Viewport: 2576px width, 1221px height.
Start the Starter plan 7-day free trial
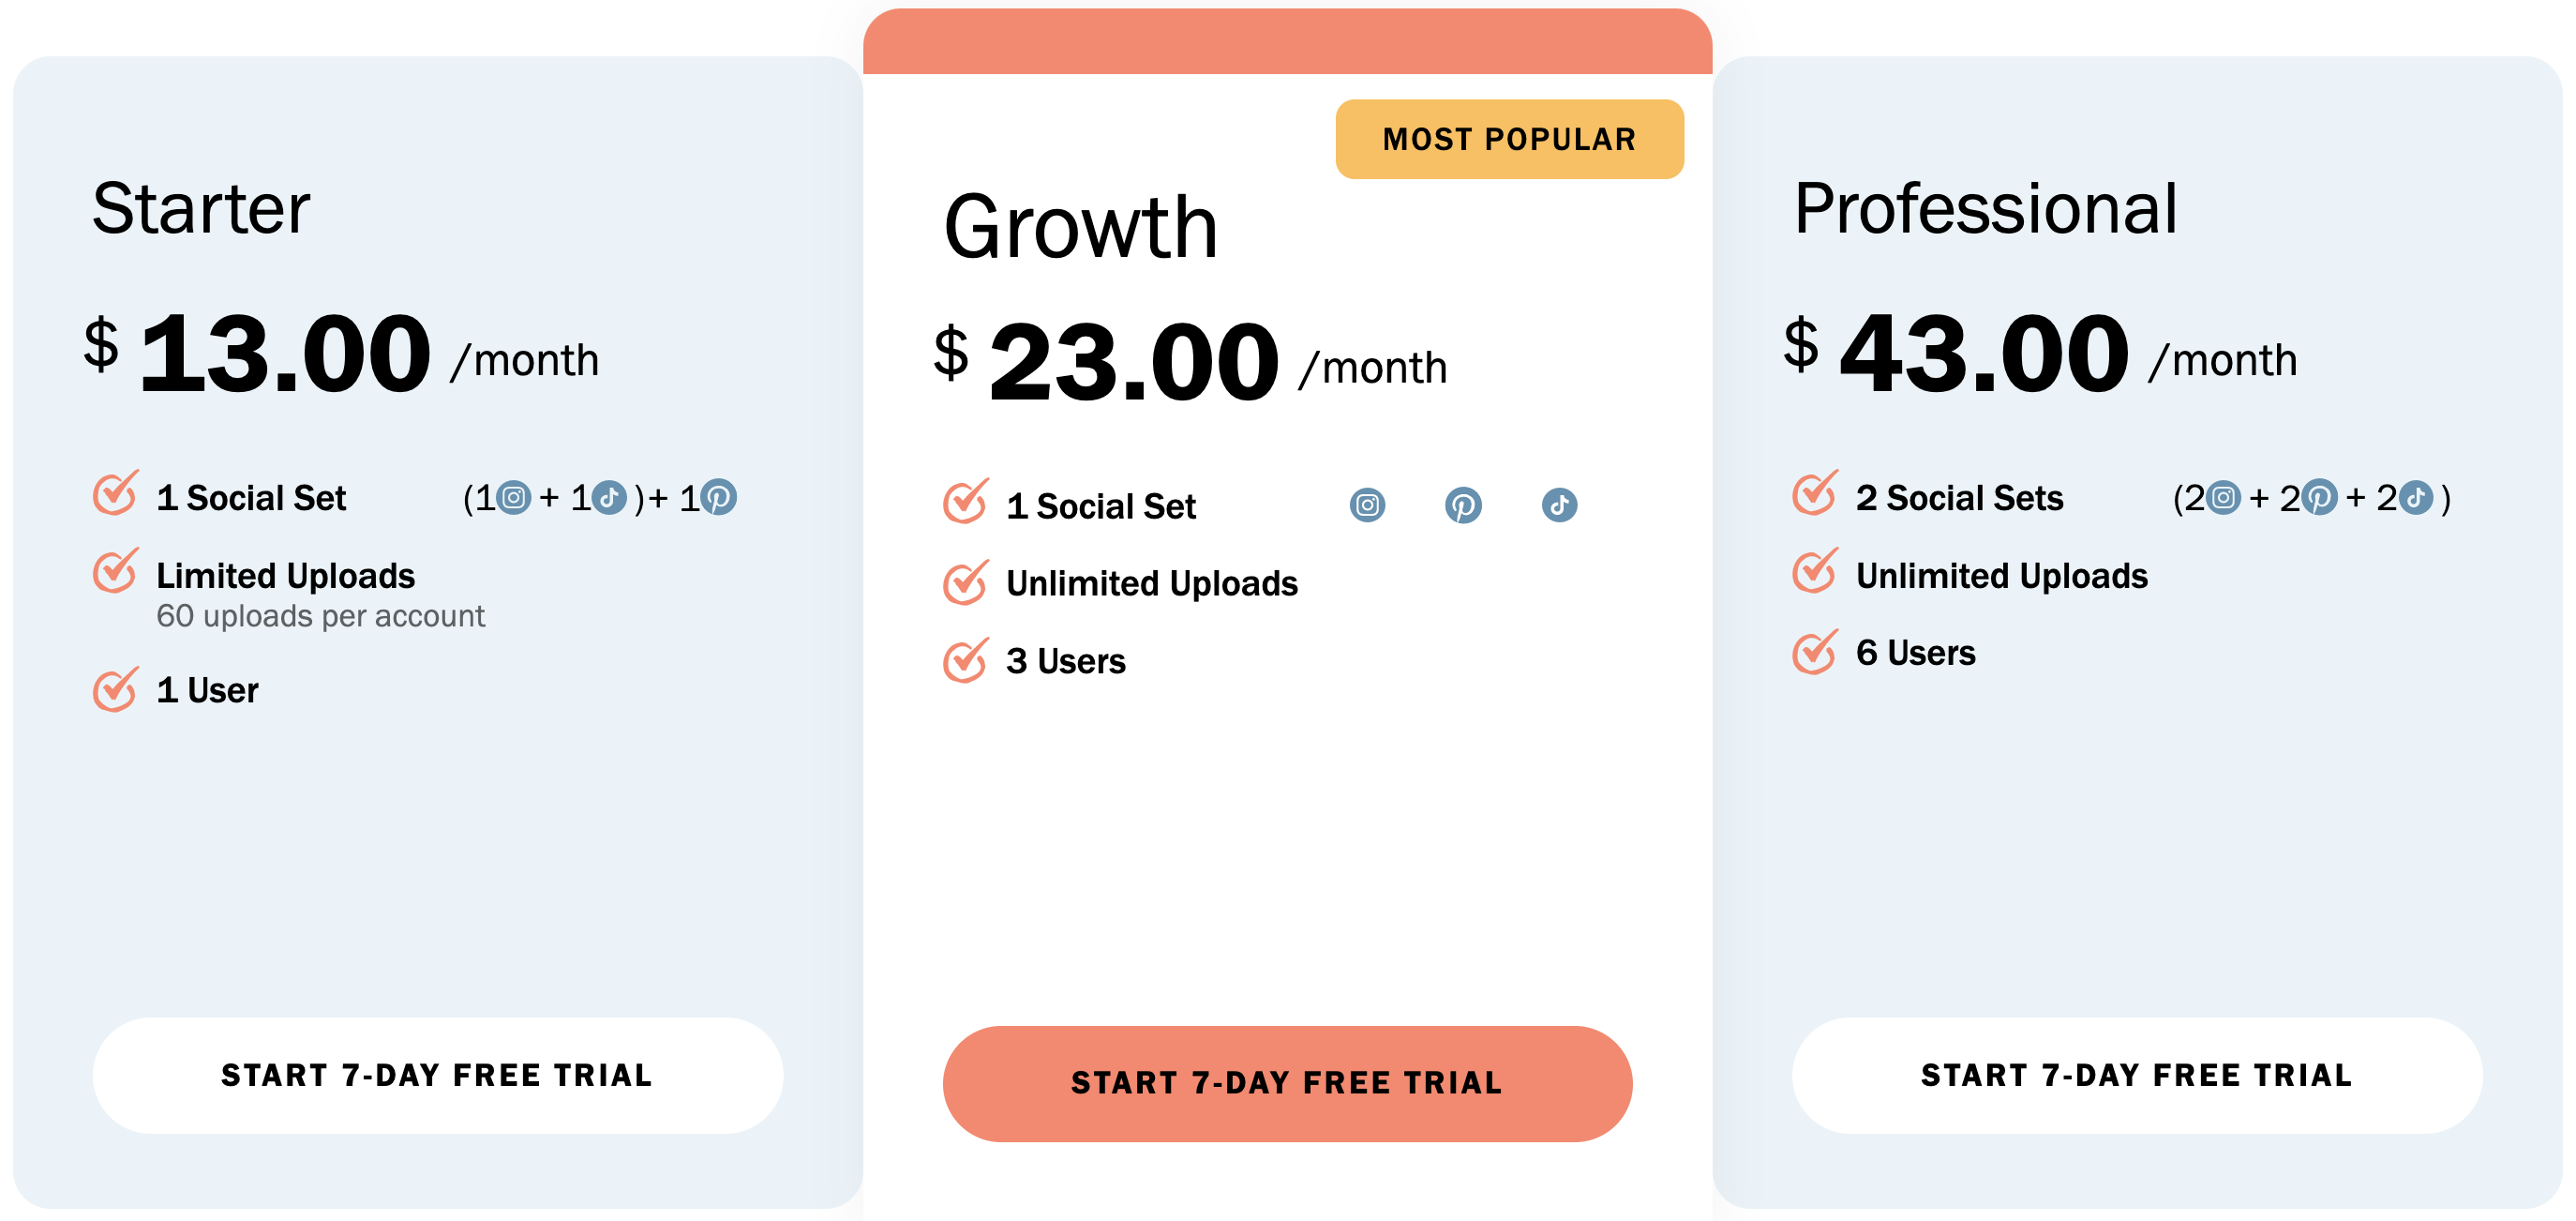click(x=438, y=1075)
